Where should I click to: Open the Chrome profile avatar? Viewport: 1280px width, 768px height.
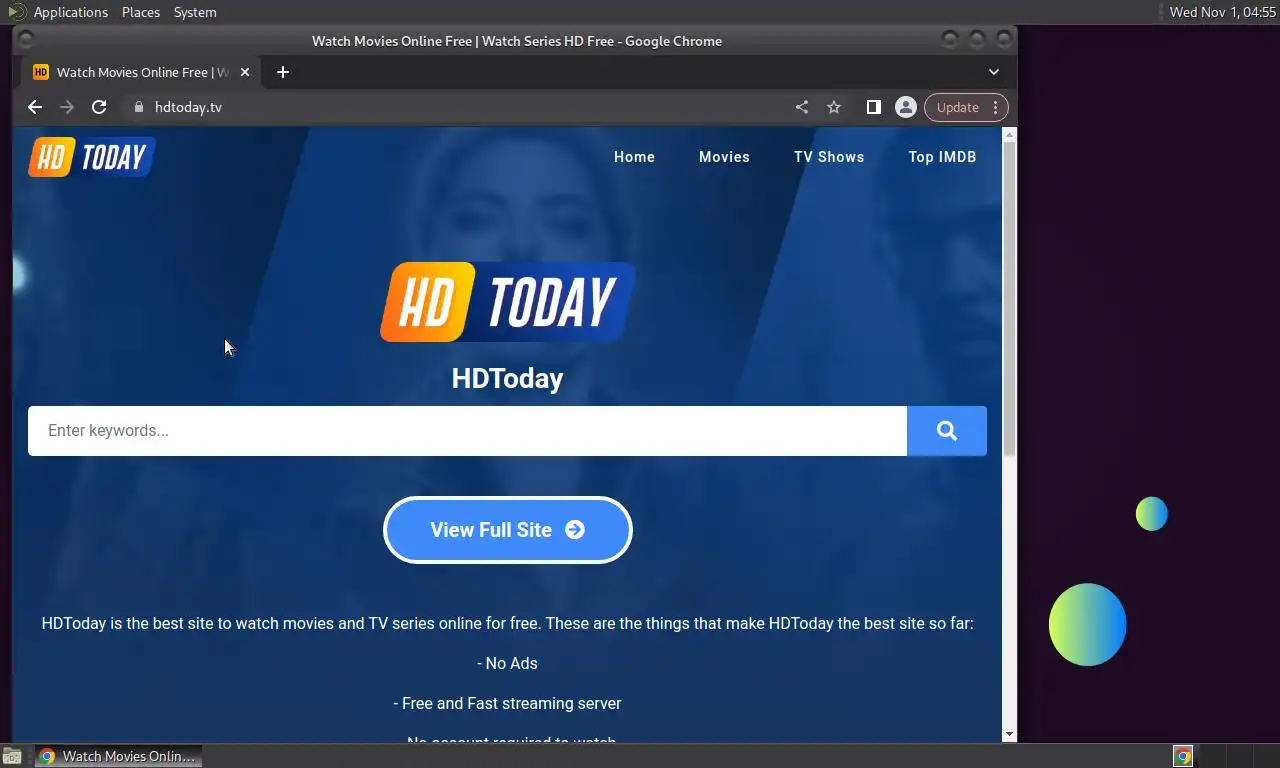click(906, 107)
